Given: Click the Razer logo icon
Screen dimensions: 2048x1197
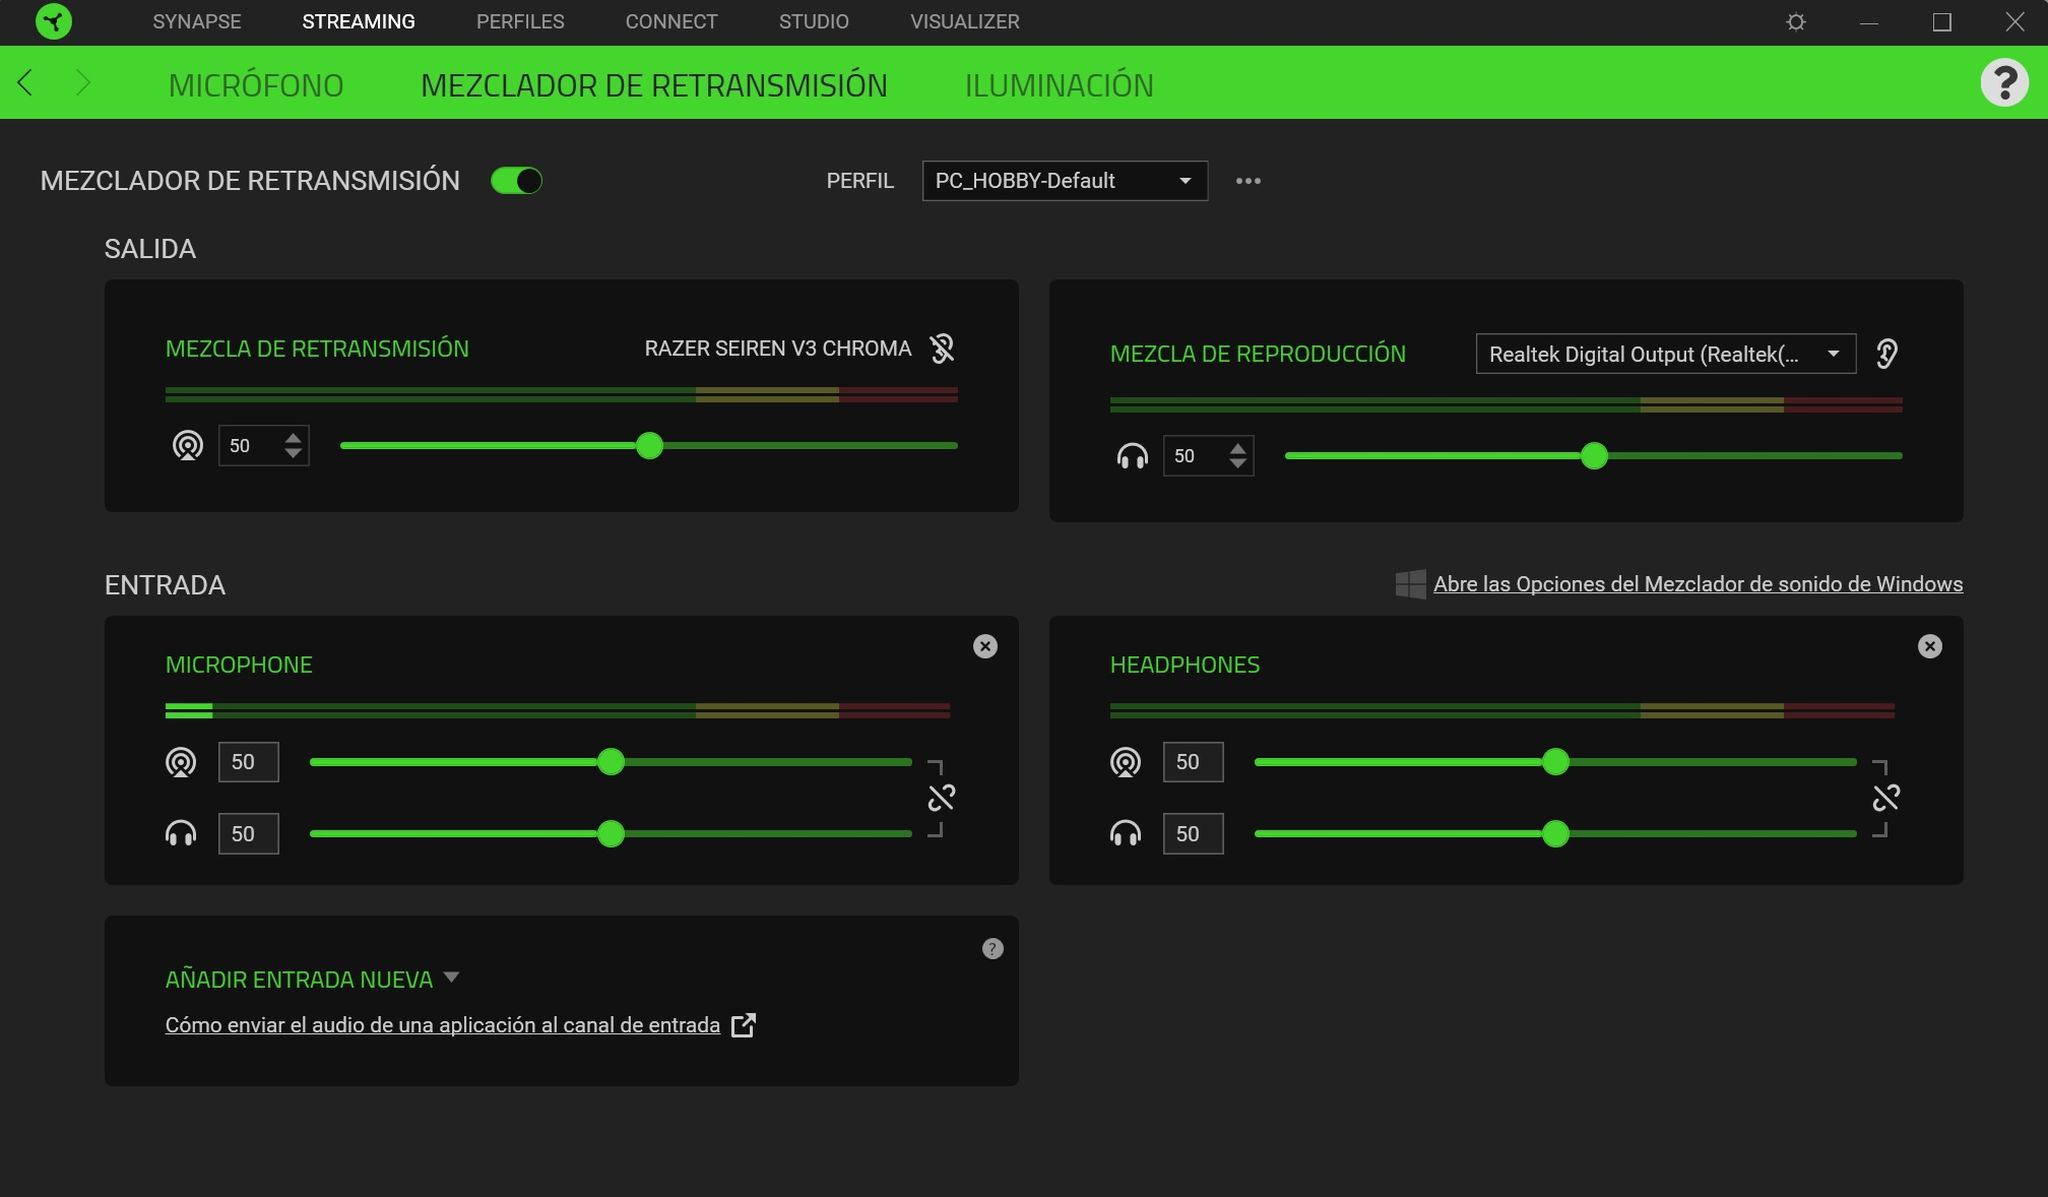Looking at the screenshot, I should pyautogui.click(x=53, y=21).
